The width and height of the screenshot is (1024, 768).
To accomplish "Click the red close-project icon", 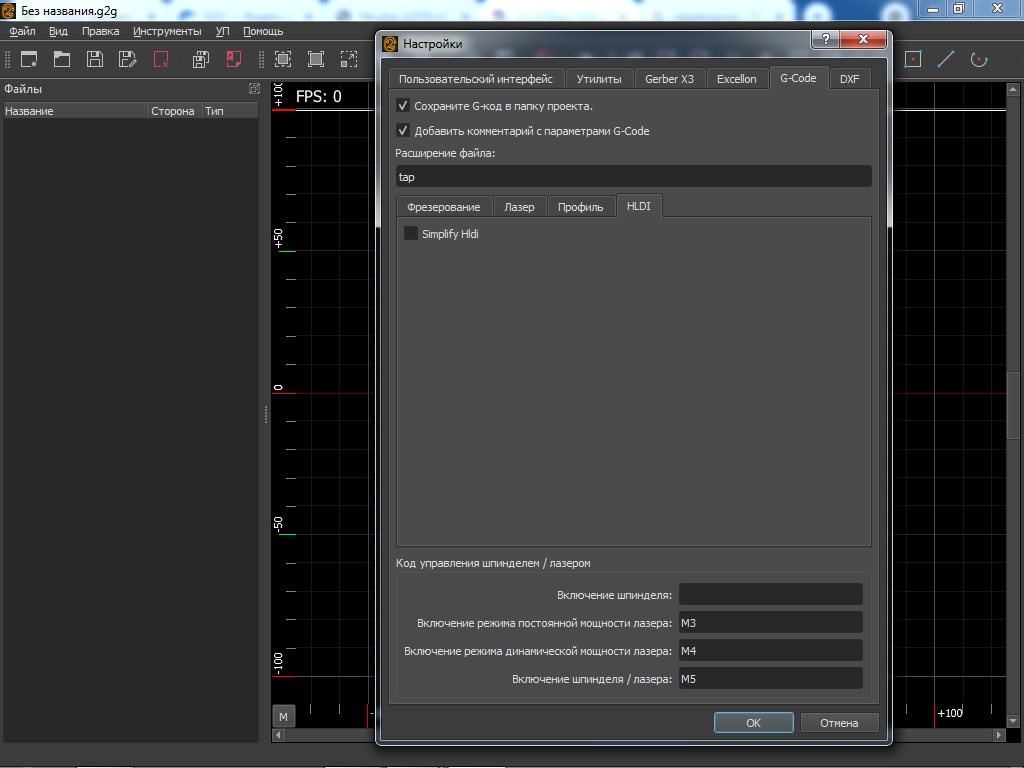I will 161,59.
